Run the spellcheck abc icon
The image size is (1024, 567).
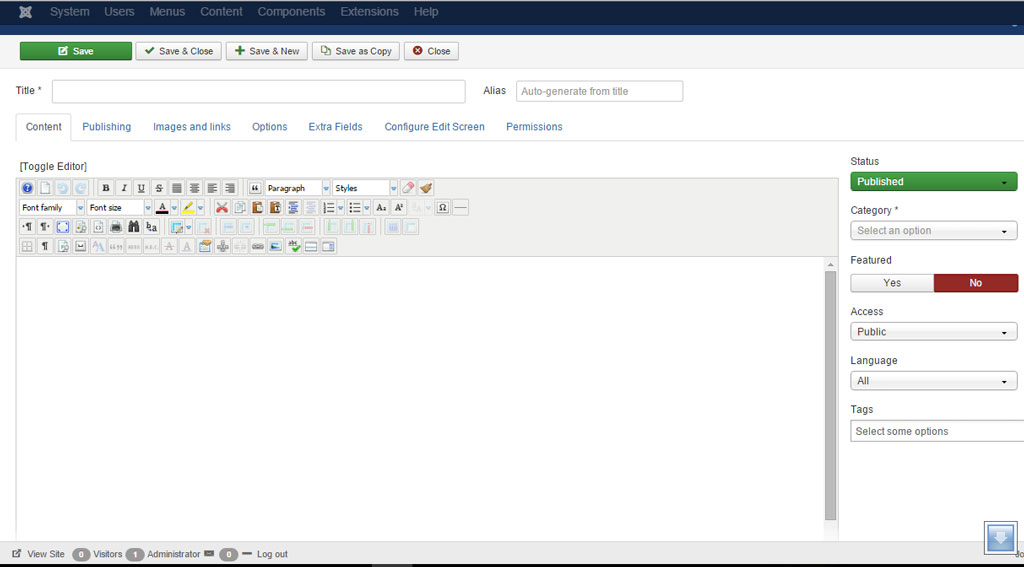pyautogui.click(x=293, y=247)
